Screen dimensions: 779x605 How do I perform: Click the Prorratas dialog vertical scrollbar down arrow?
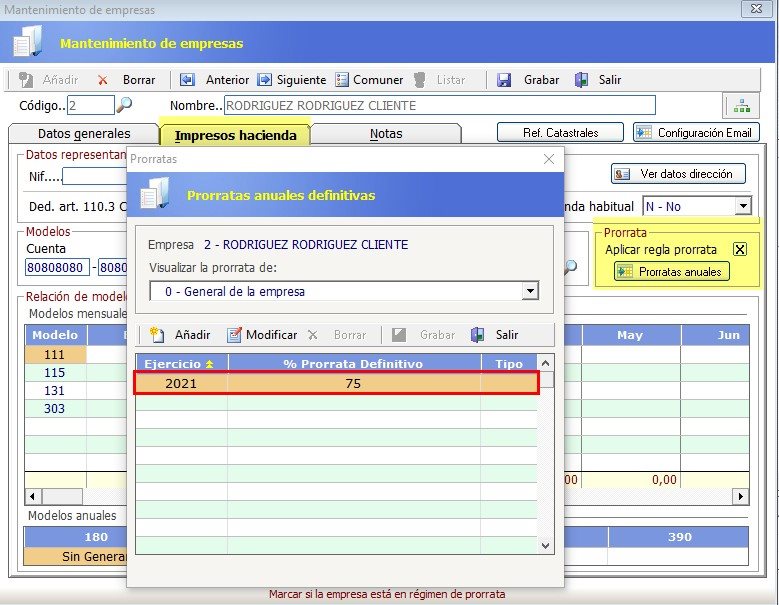[545, 545]
